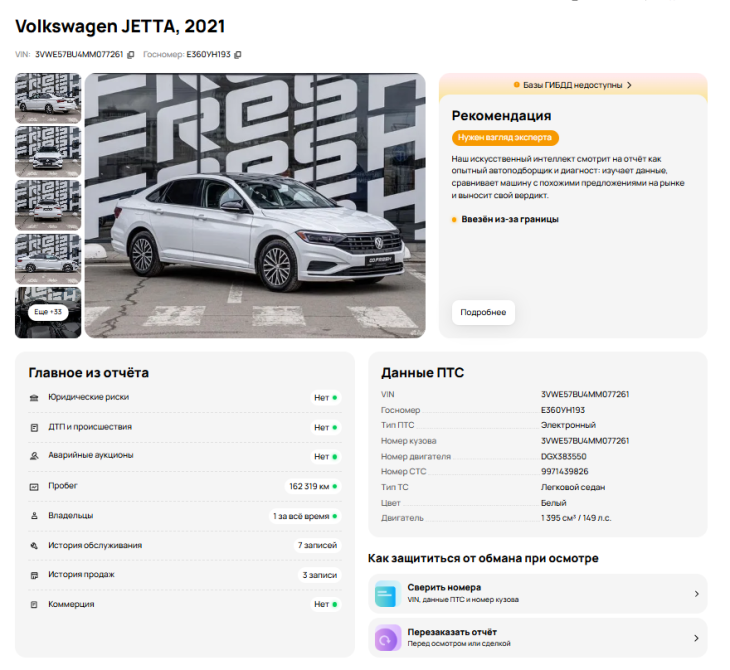Open the История продаж row label
Viewport: 730px width, 670px height.
coord(81,575)
